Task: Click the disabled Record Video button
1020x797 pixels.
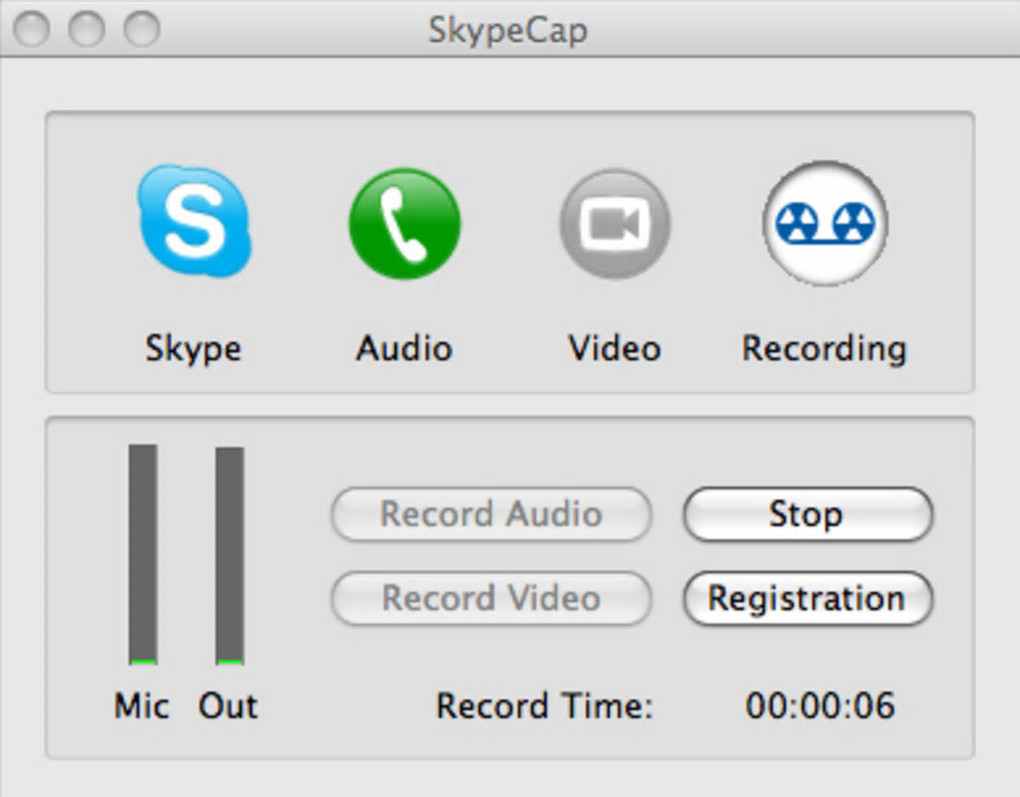Action: (491, 598)
